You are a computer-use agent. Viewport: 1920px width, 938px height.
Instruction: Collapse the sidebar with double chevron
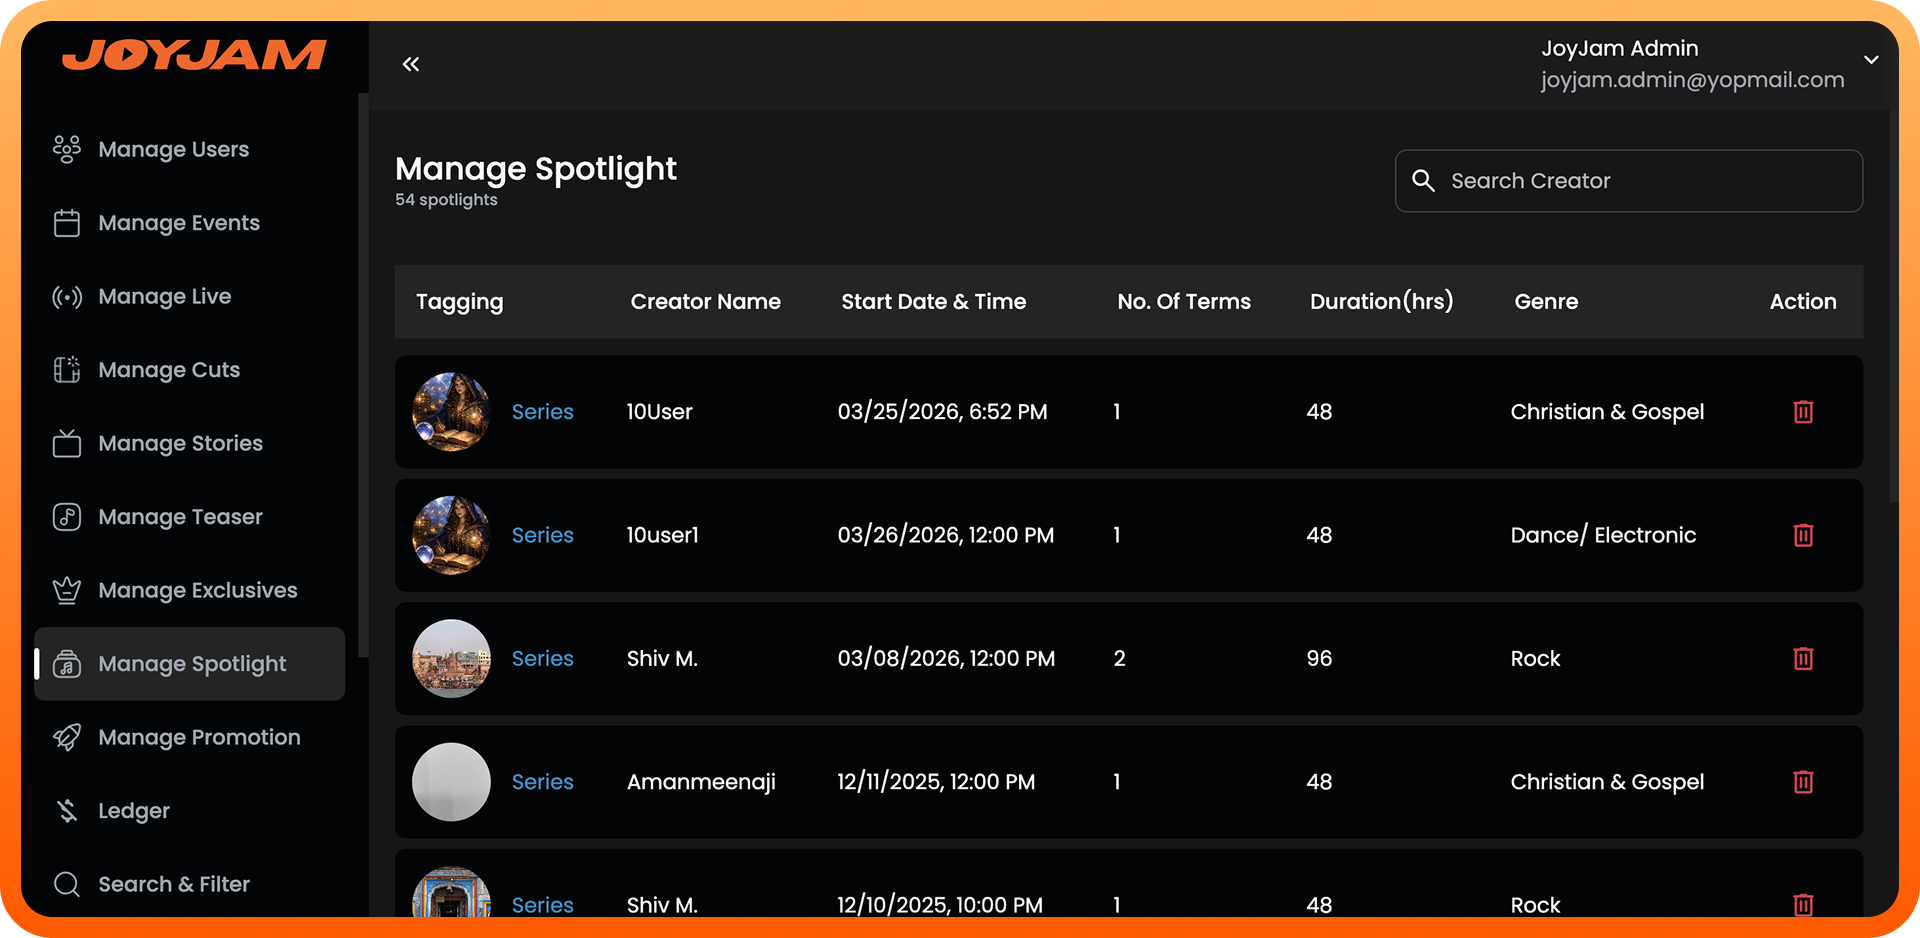click(411, 65)
